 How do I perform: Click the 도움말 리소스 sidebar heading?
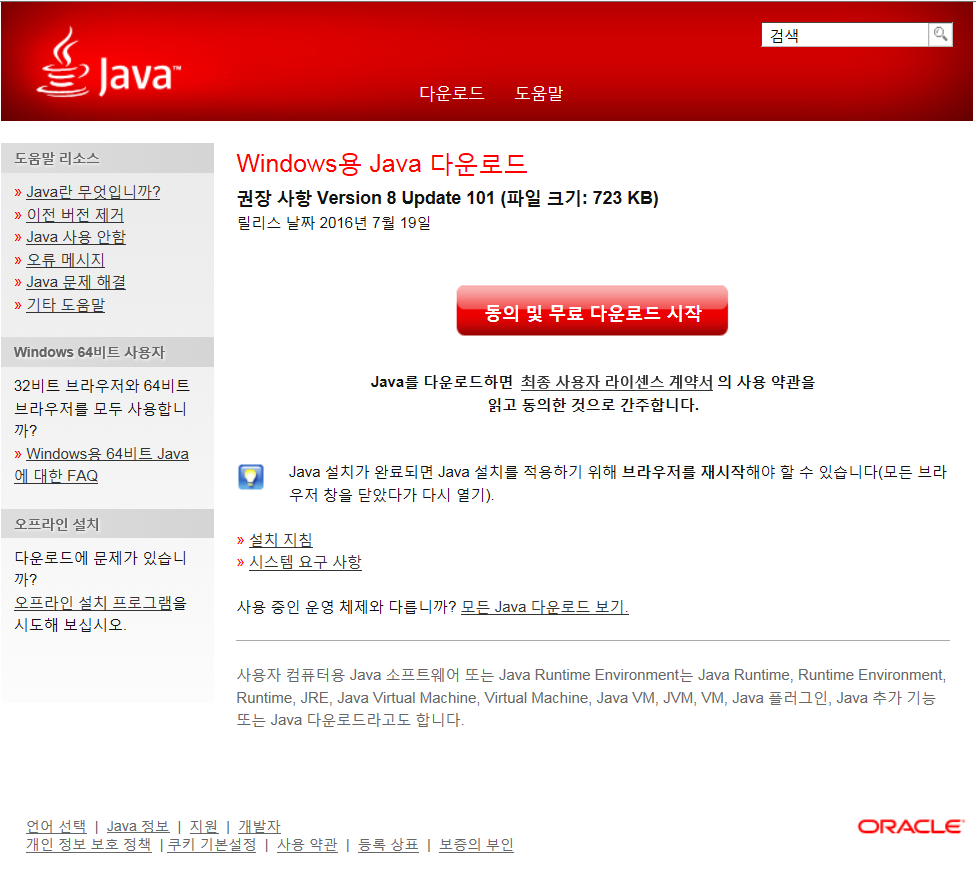(x=57, y=158)
